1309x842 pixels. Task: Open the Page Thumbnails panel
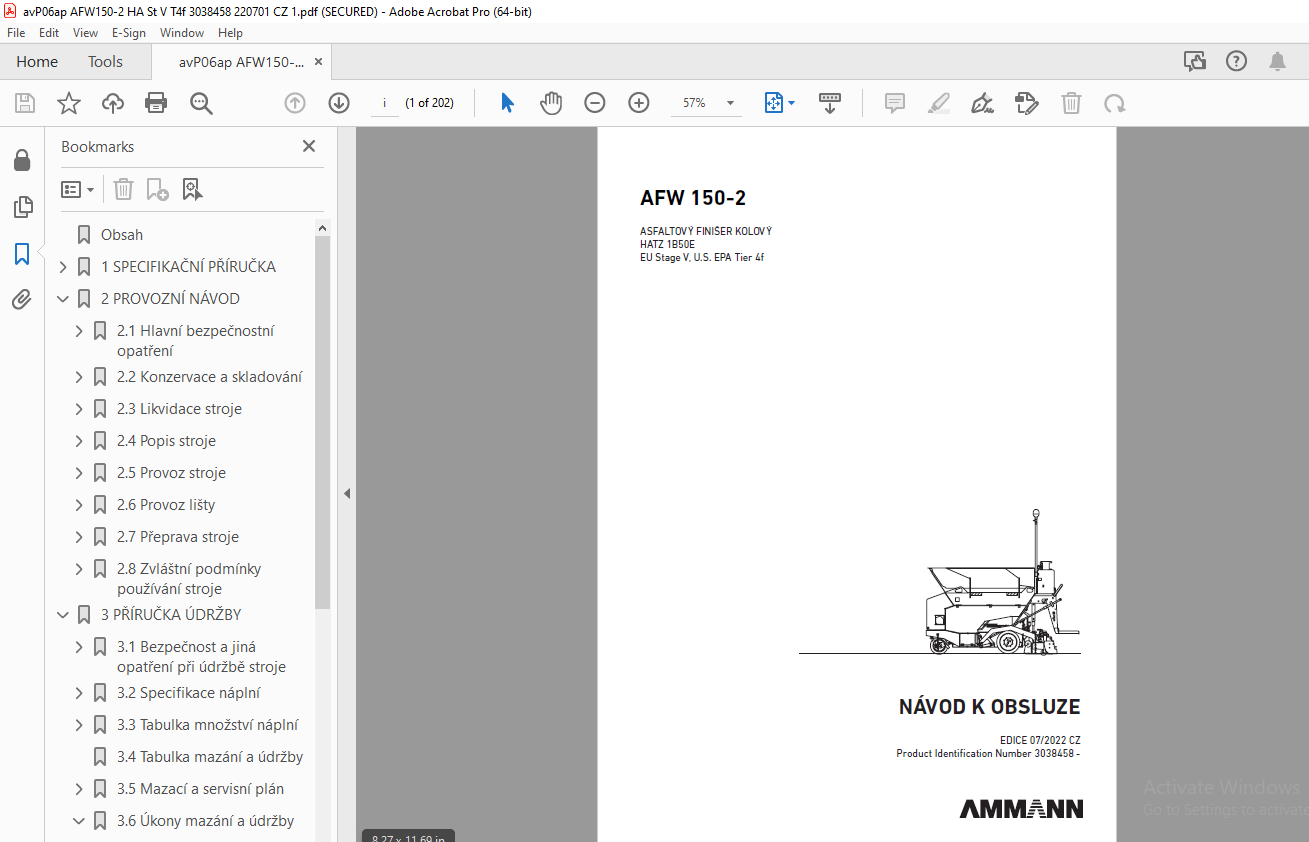point(22,208)
